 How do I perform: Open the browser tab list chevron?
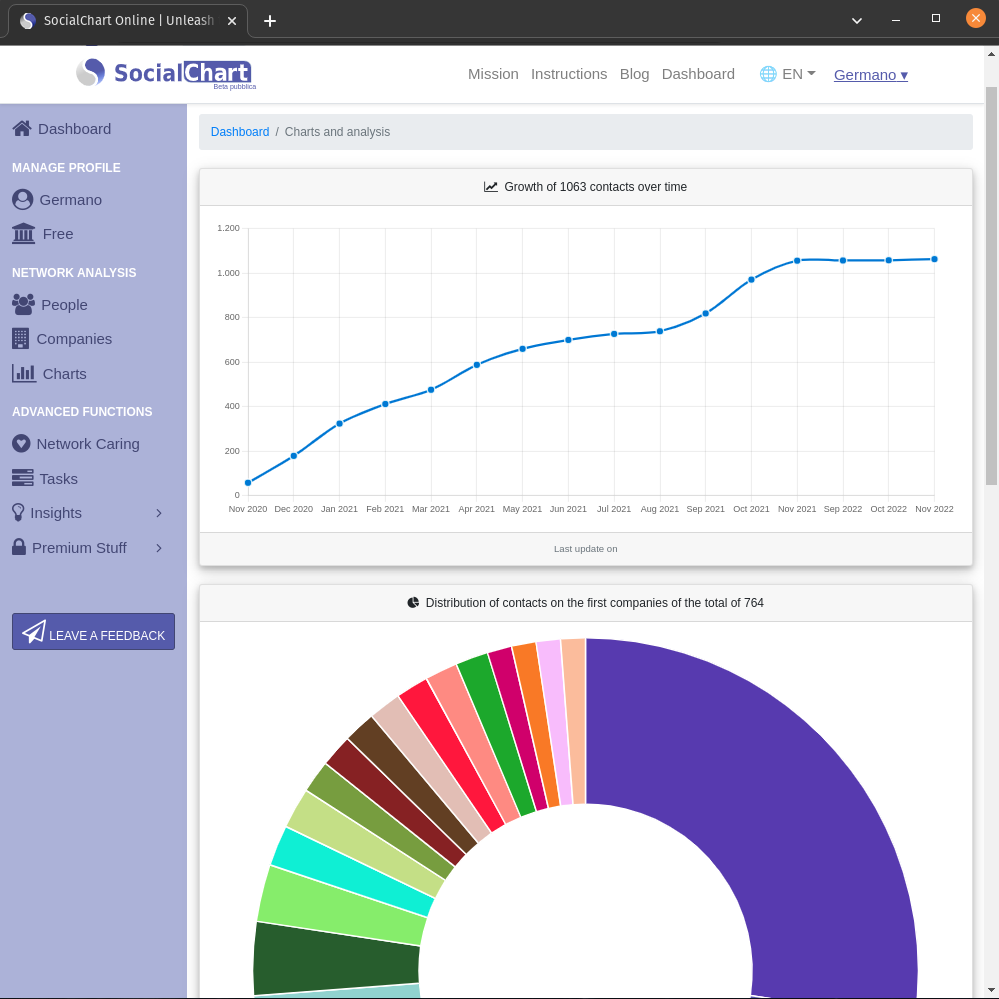click(x=857, y=20)
